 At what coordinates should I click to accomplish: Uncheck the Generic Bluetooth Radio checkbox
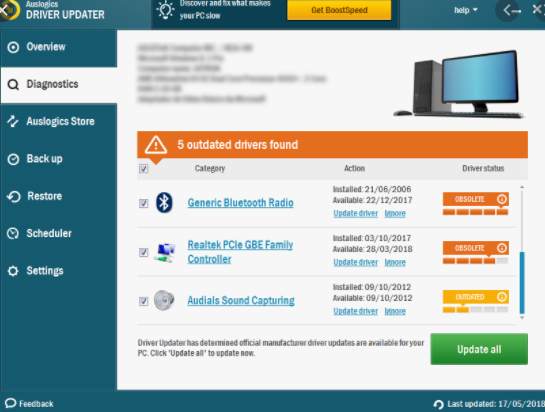144,203
